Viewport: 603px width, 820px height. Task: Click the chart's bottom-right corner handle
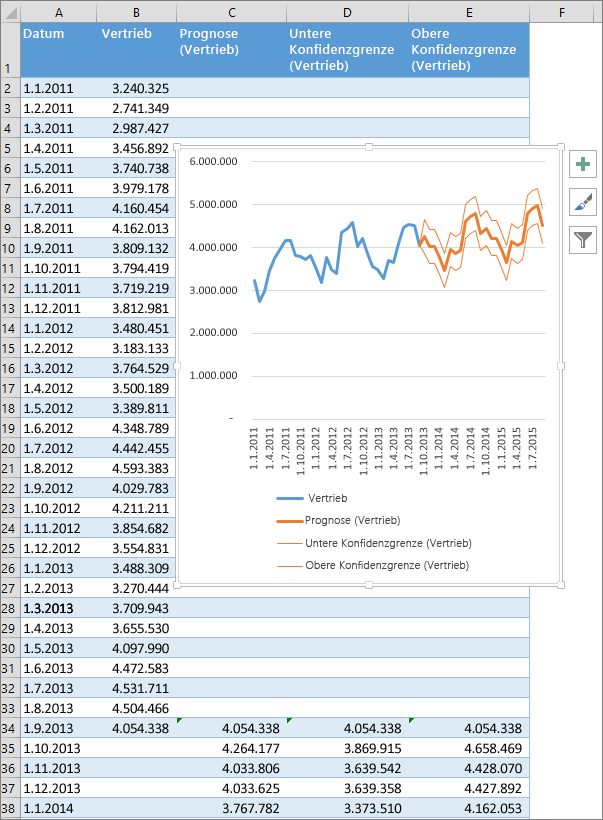(561, 585)
